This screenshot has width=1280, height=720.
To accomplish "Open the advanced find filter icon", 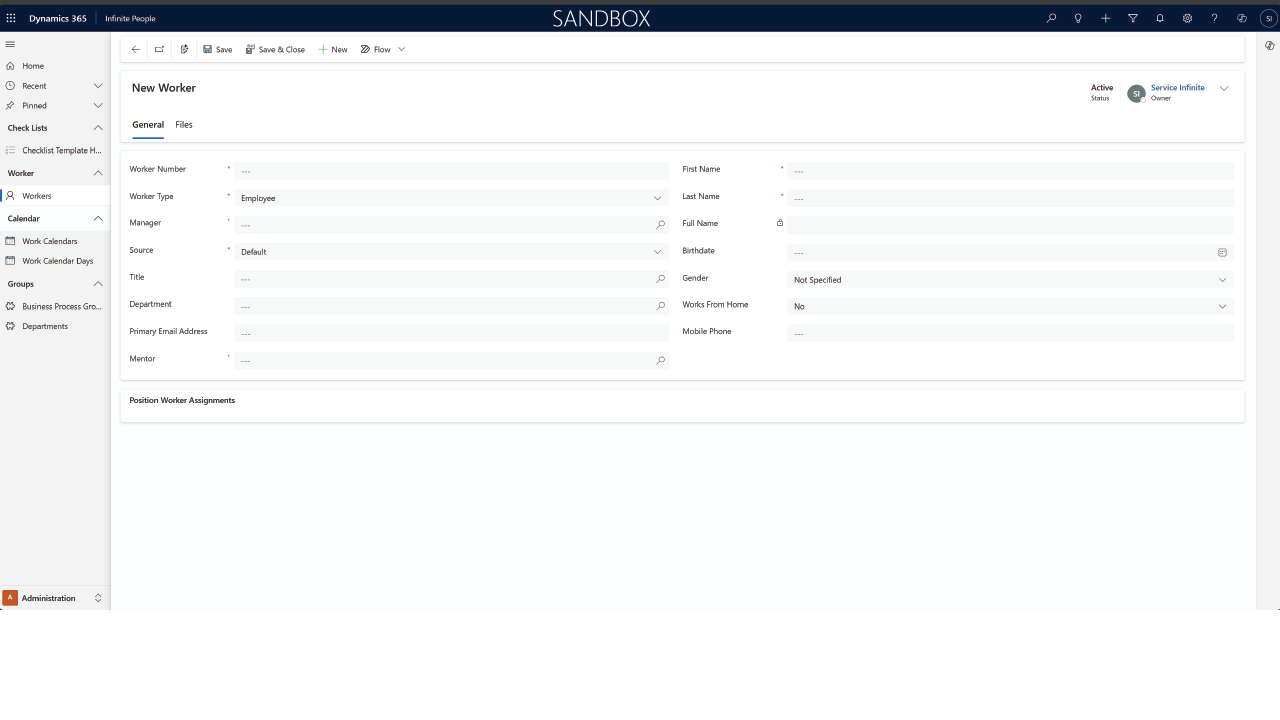I will 1133,18.
